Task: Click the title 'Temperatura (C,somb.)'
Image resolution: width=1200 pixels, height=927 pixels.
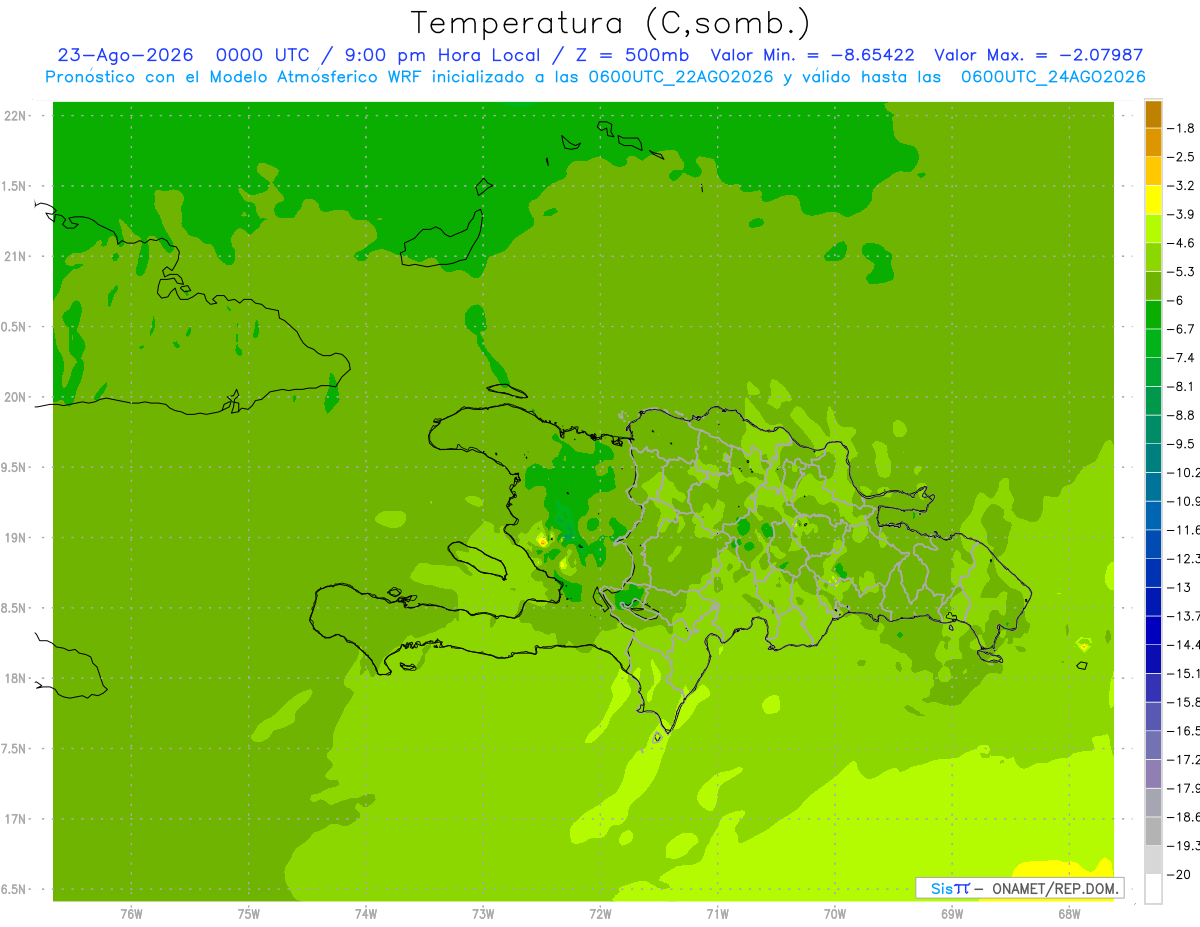Action: 610,23
